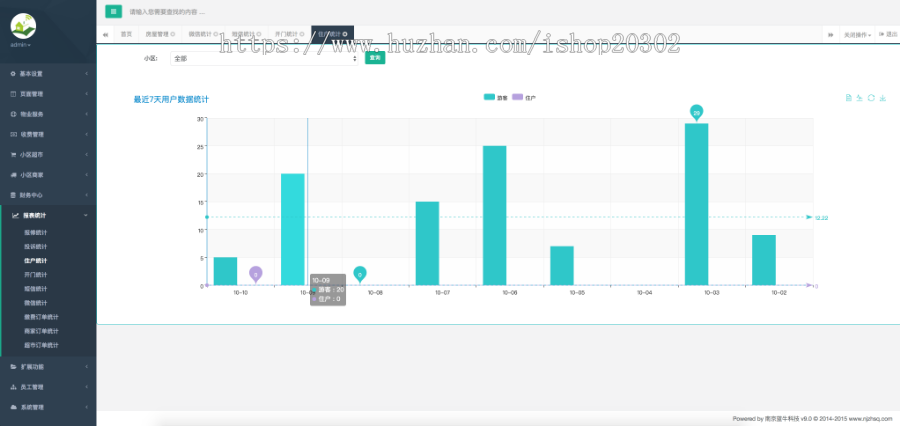Switch chart type using line chart icon
900x426 pixels.
[860, 98]
